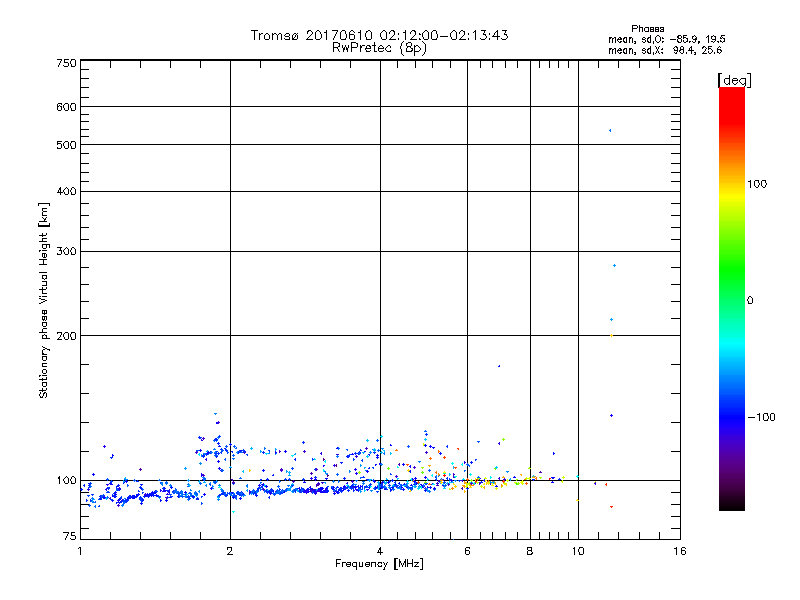Click the y-axis tick label "300"
Screen dimensions: 800x600
[x=67, y=252]
